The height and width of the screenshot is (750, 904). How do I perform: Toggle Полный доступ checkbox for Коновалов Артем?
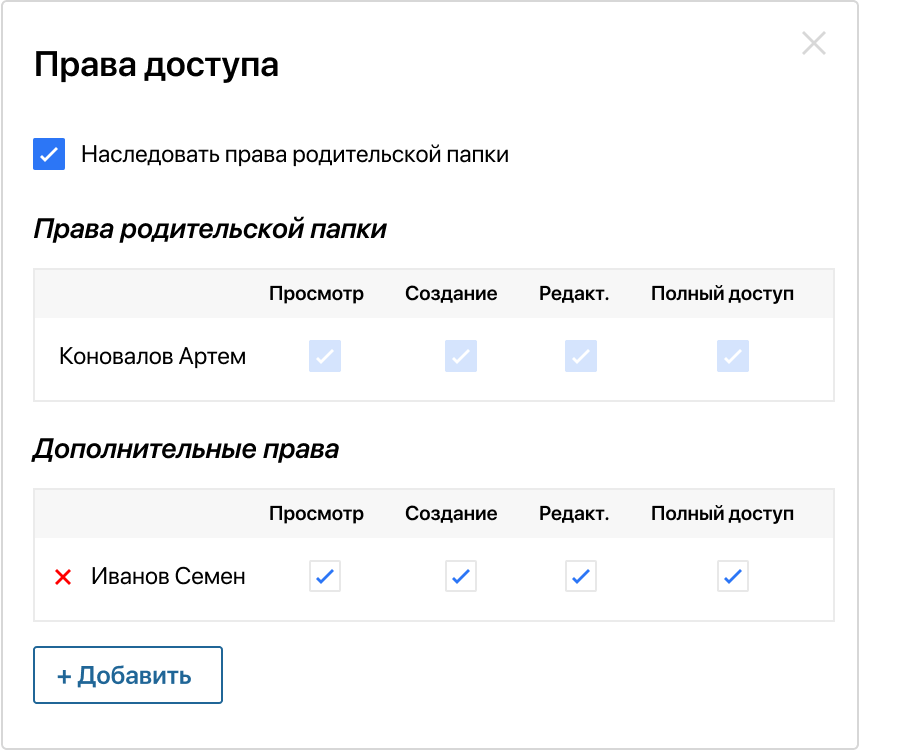click(733, 356)
